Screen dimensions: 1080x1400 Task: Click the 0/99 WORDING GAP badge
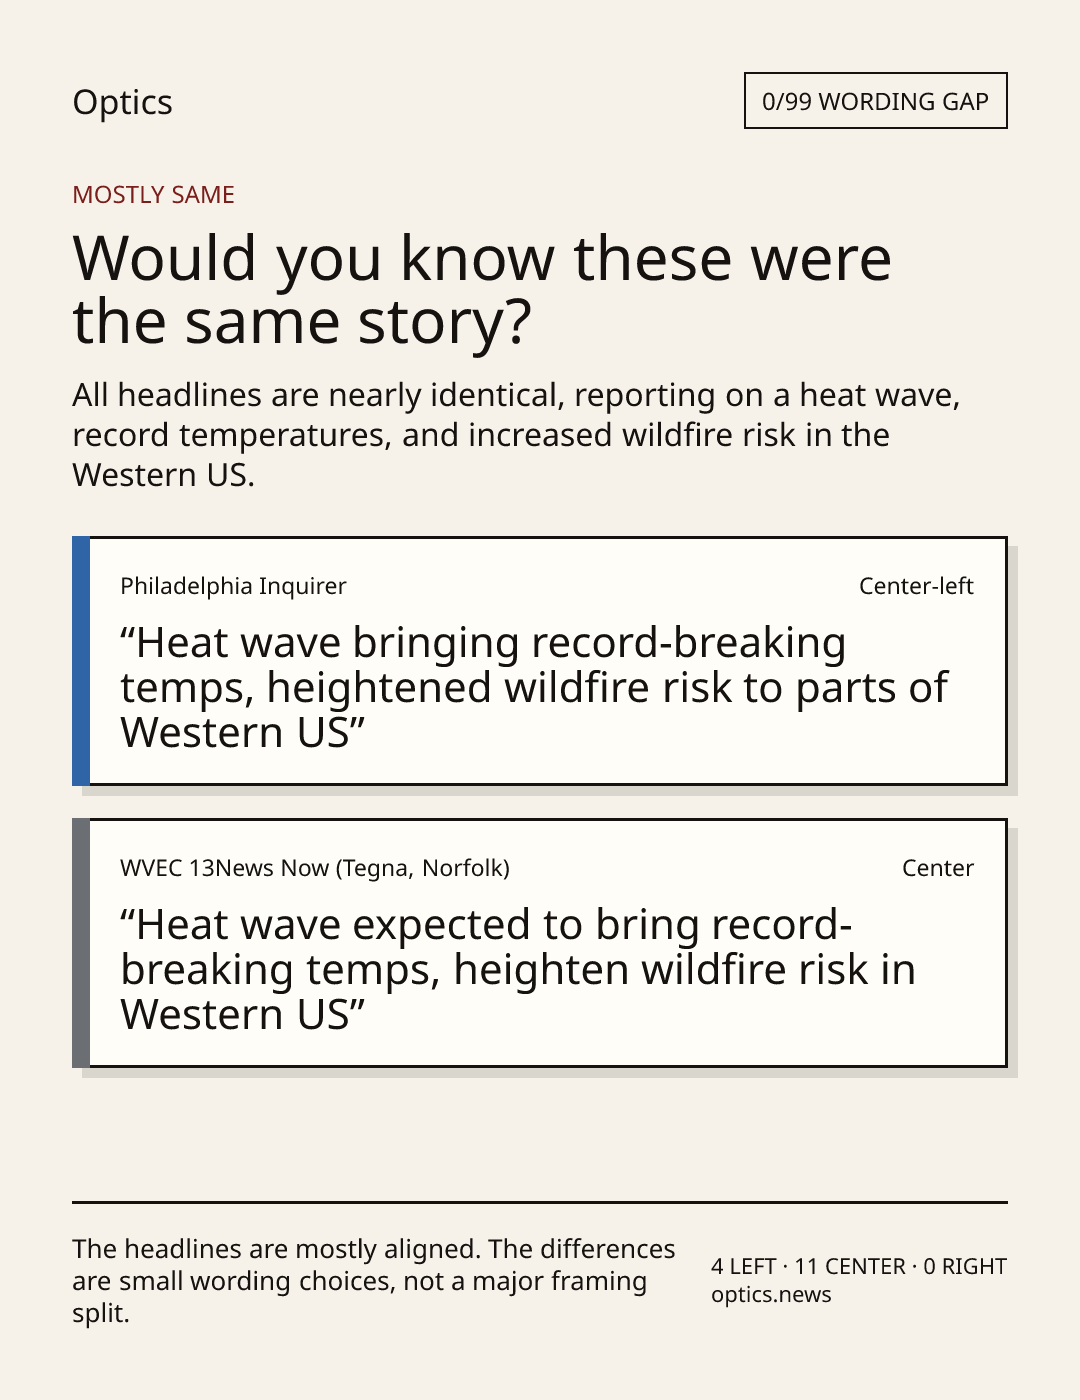pyautogui.click(x=875, y=101)
